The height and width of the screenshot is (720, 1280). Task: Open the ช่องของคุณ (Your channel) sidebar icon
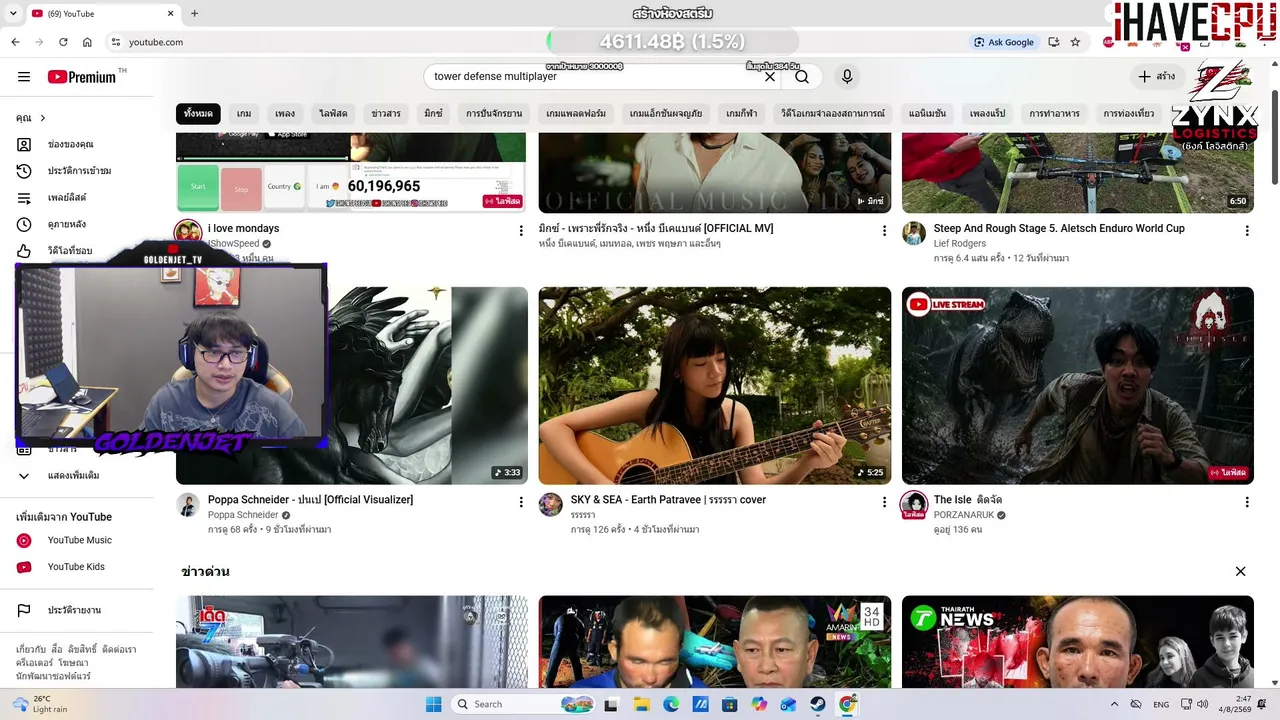tap(24, 144)
